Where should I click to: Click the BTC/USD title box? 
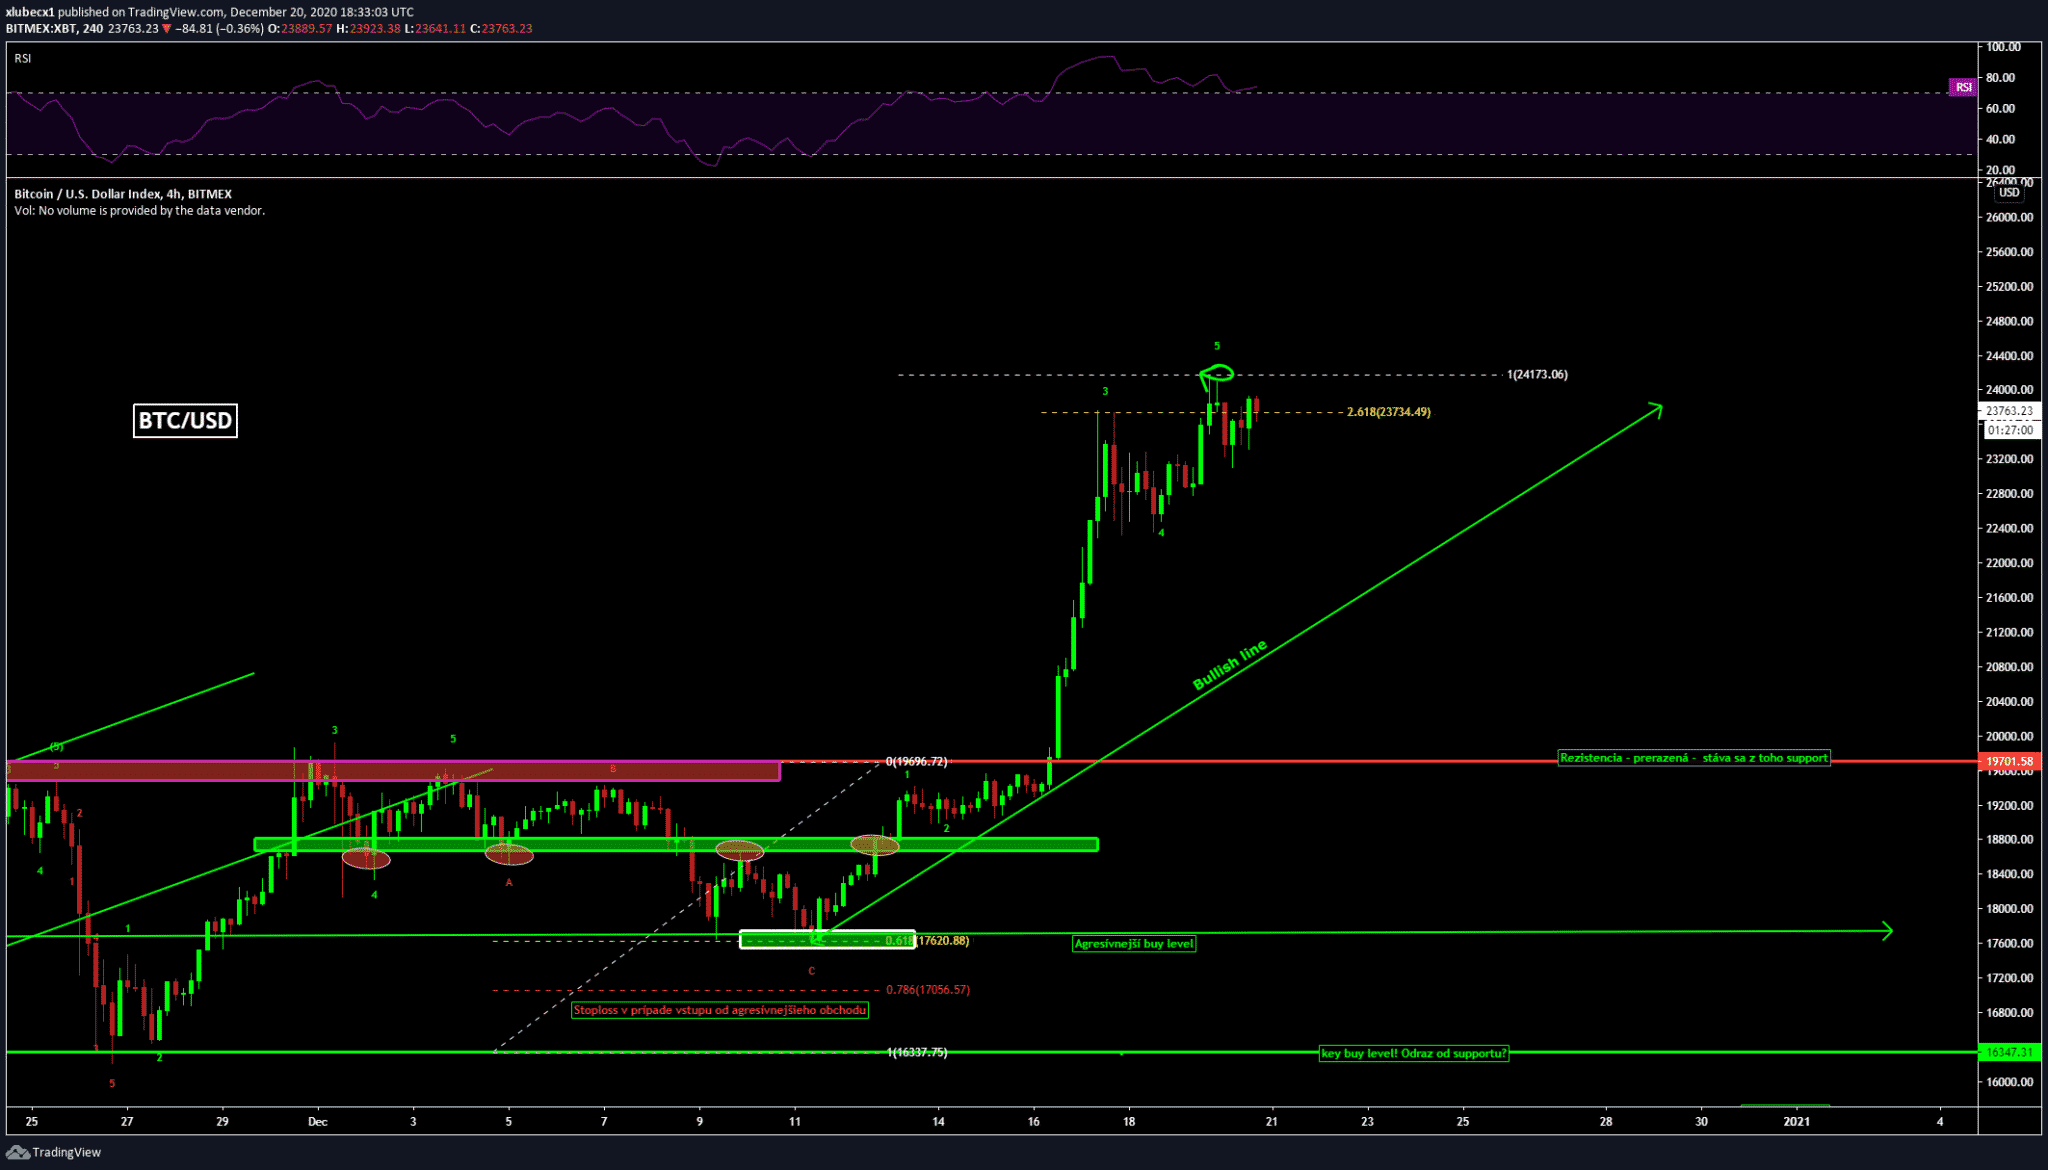(x=185, y=420)
